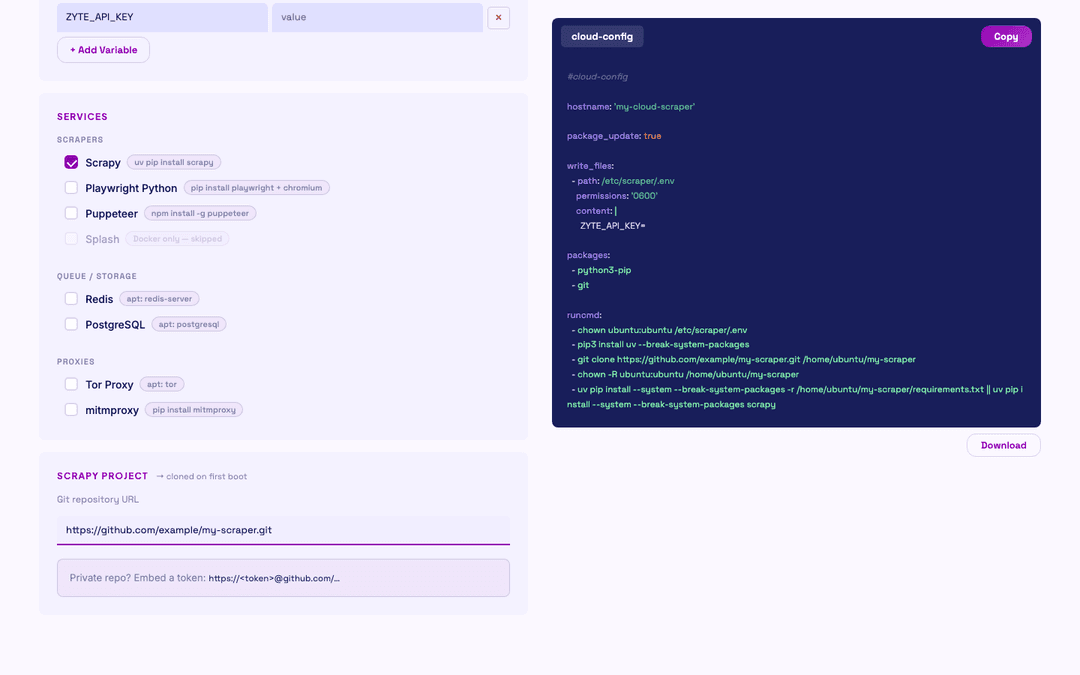Remove the ZYTE_API_KEY variable row
This screenshot has height=675, width=1080.
click(498, 17)
